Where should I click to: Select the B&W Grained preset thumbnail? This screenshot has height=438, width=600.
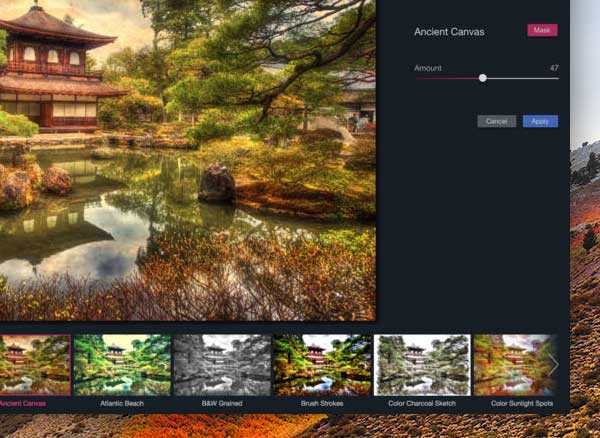coord(222,365)
